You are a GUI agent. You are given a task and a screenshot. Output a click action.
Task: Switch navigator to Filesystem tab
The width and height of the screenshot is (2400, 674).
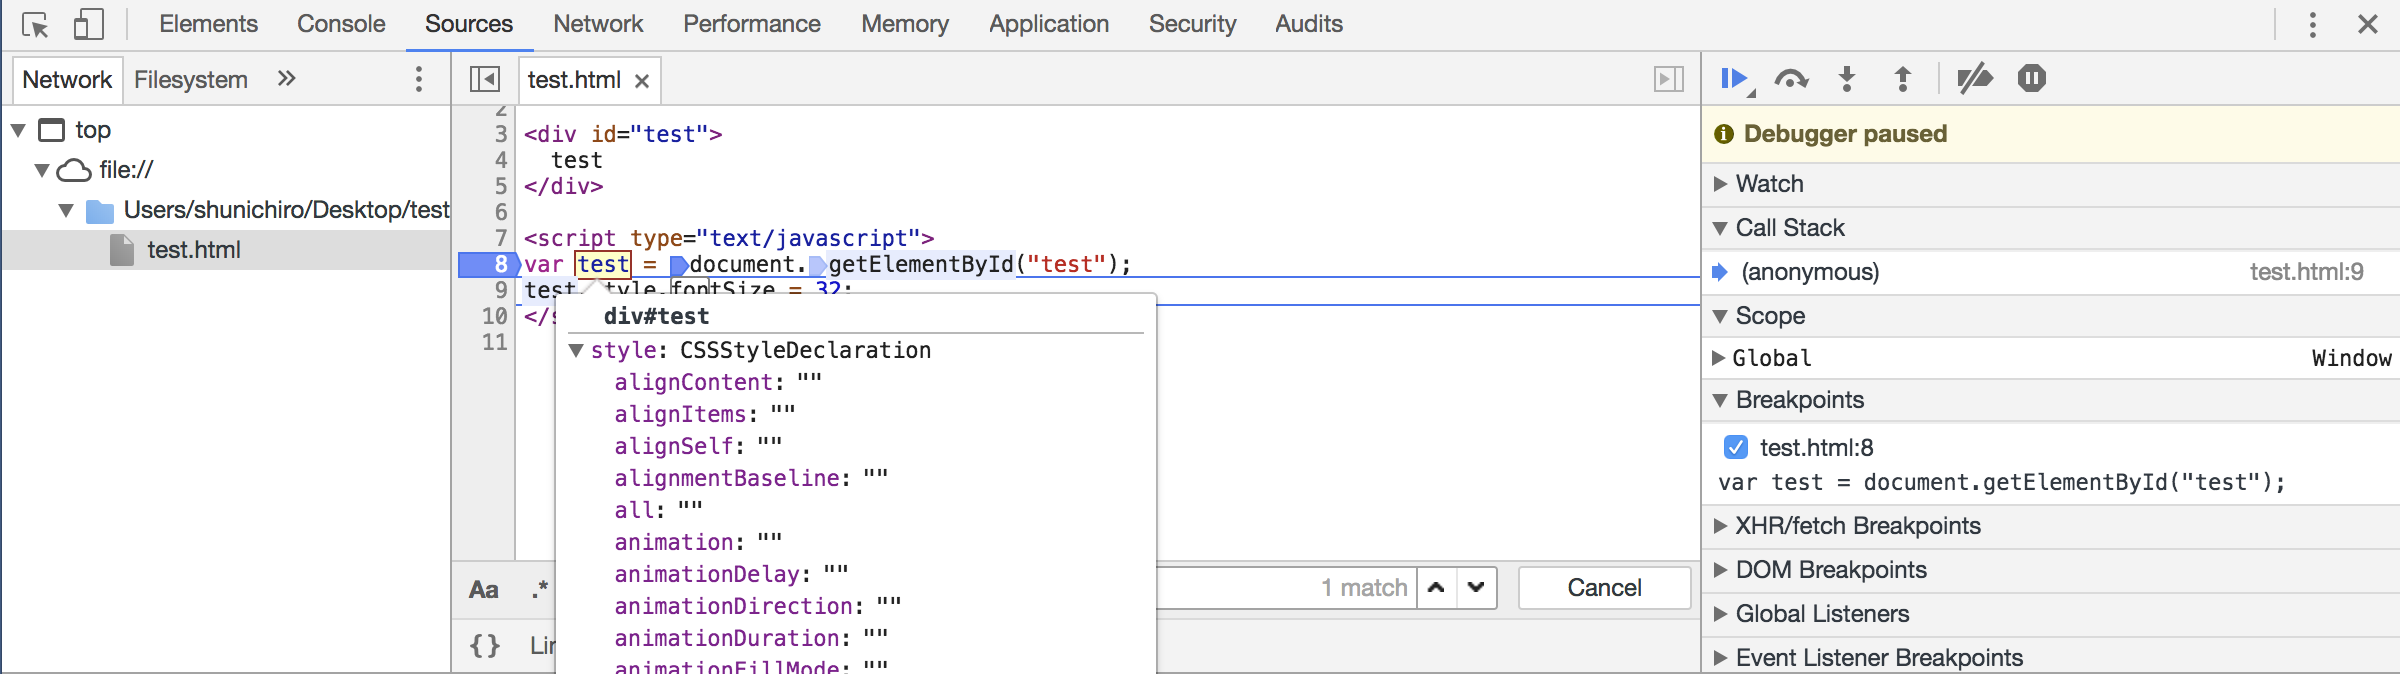tap(191, 80)
